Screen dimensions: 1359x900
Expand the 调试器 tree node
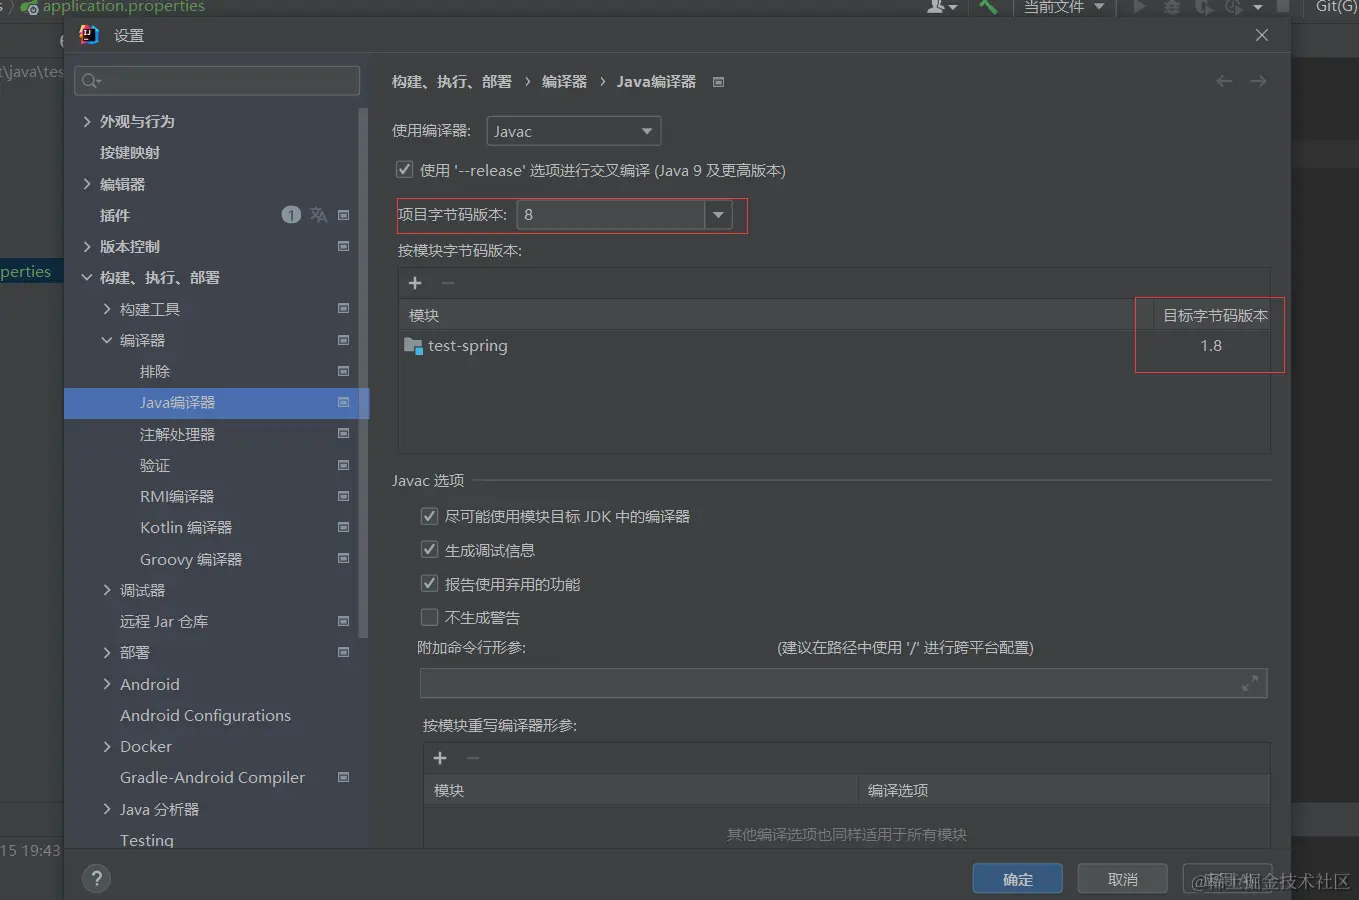point(107,590)
